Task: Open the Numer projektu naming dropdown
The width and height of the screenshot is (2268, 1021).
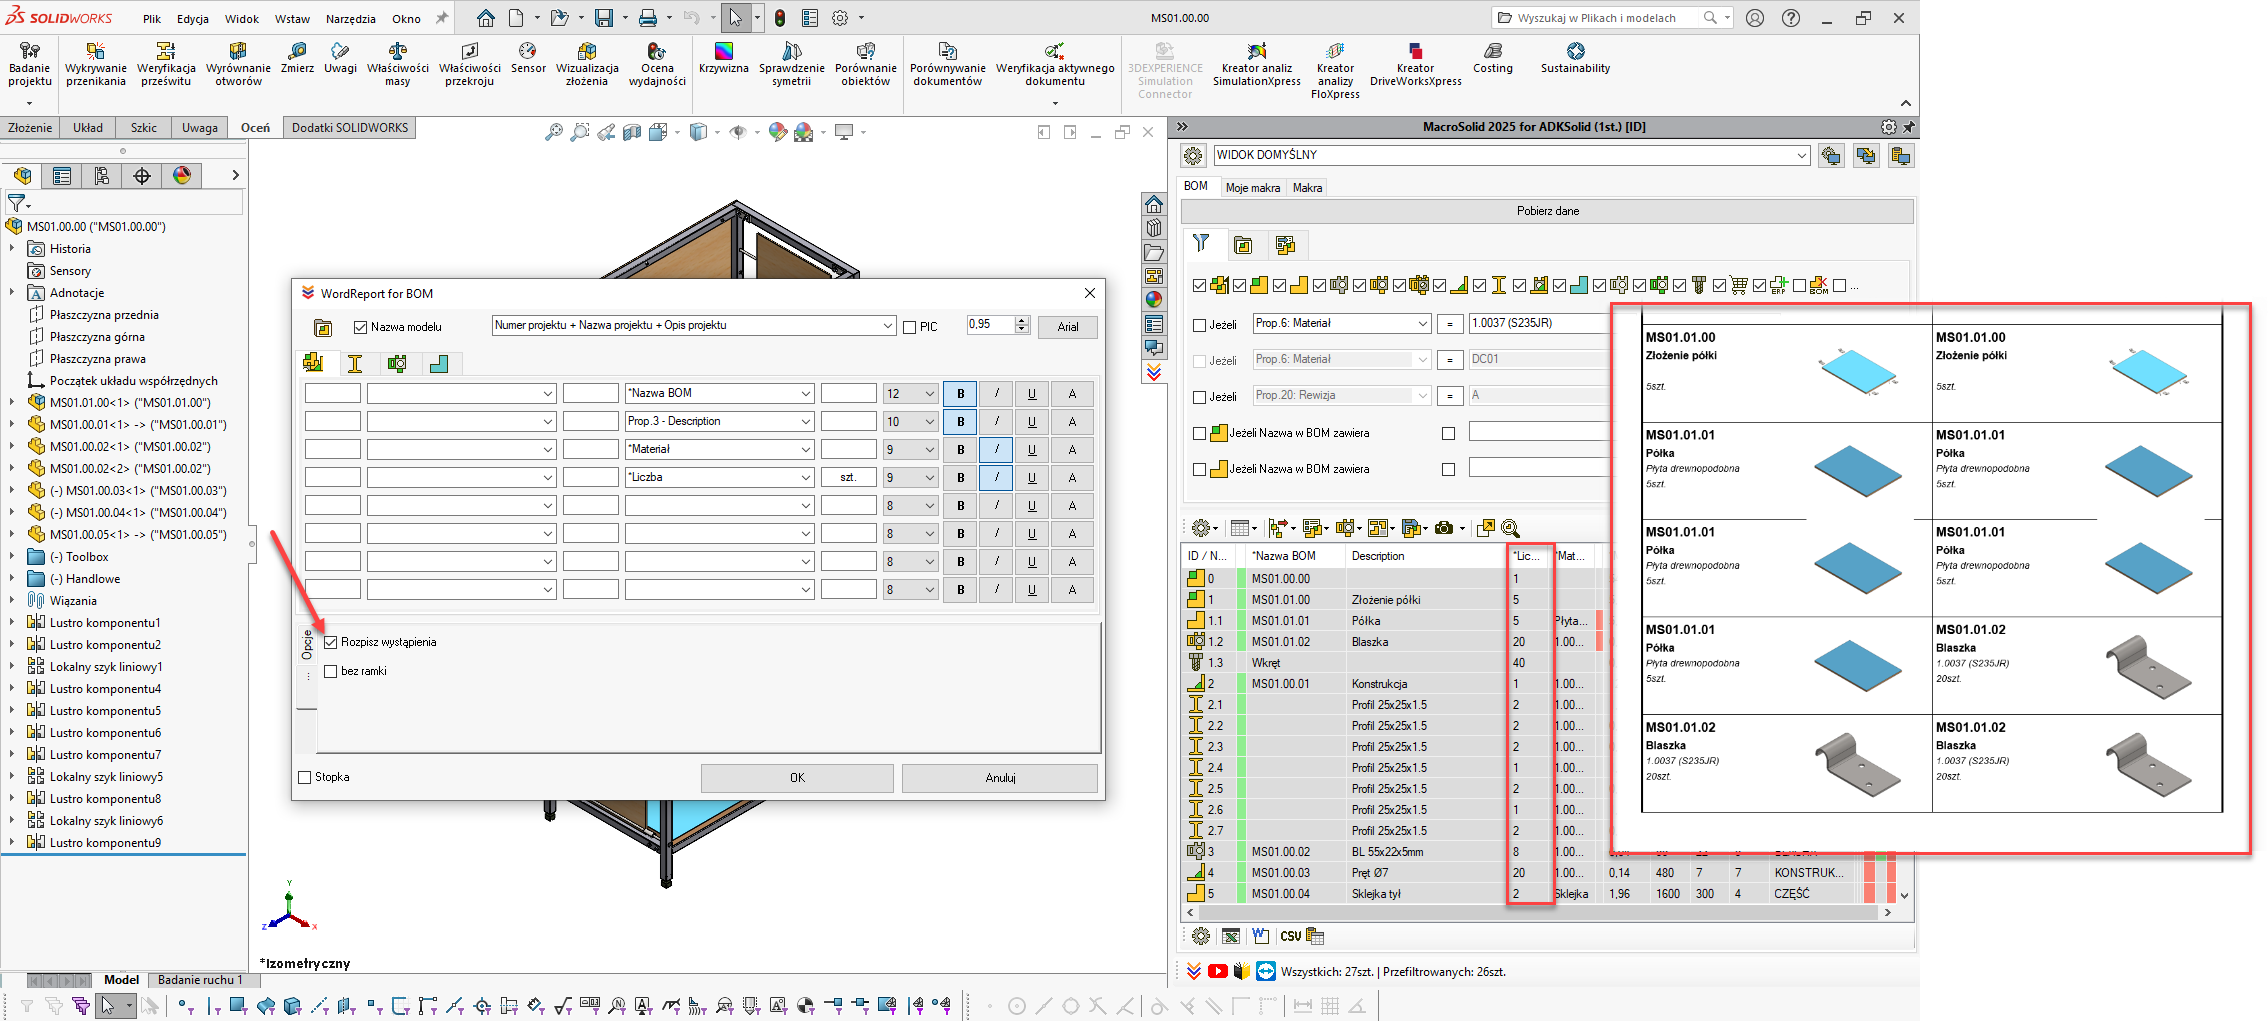Action: coord(887,326)
